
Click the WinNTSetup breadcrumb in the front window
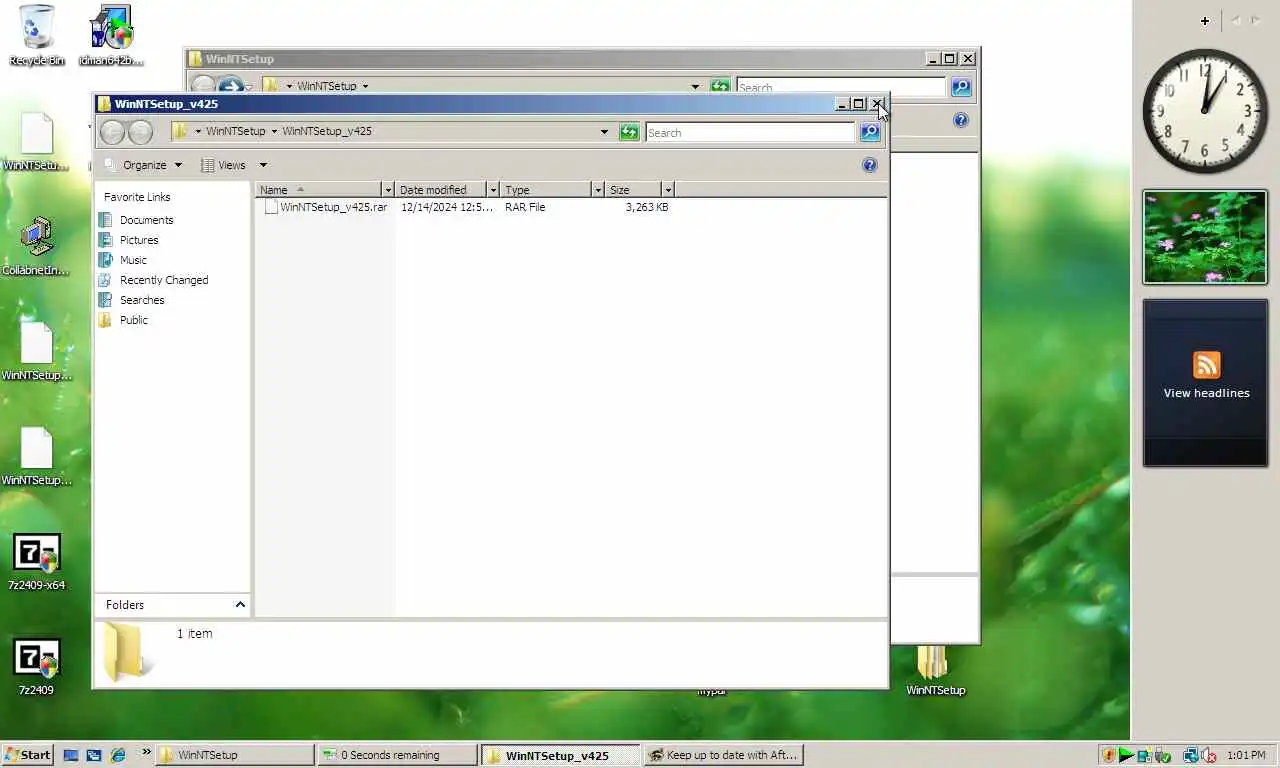click(236, 131)
